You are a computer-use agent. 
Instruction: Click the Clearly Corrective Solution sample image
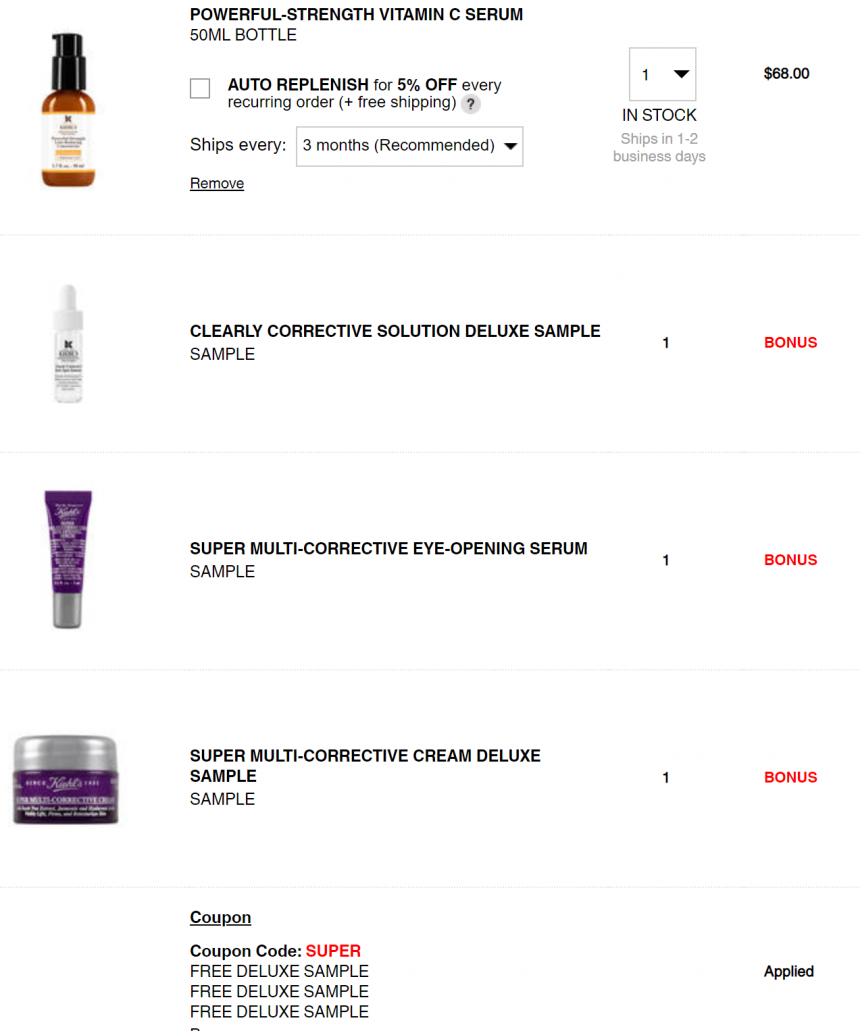pos(68,343)
